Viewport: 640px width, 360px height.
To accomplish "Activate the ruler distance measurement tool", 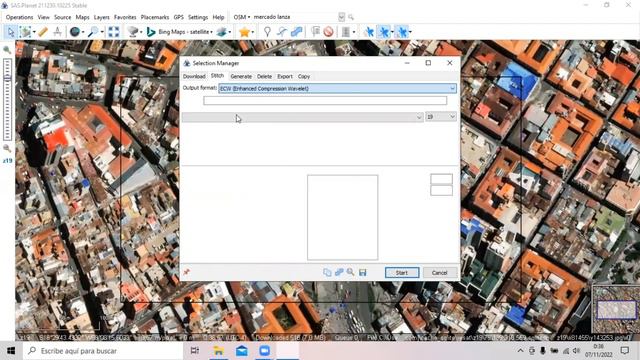I will [x=43, y=32].
